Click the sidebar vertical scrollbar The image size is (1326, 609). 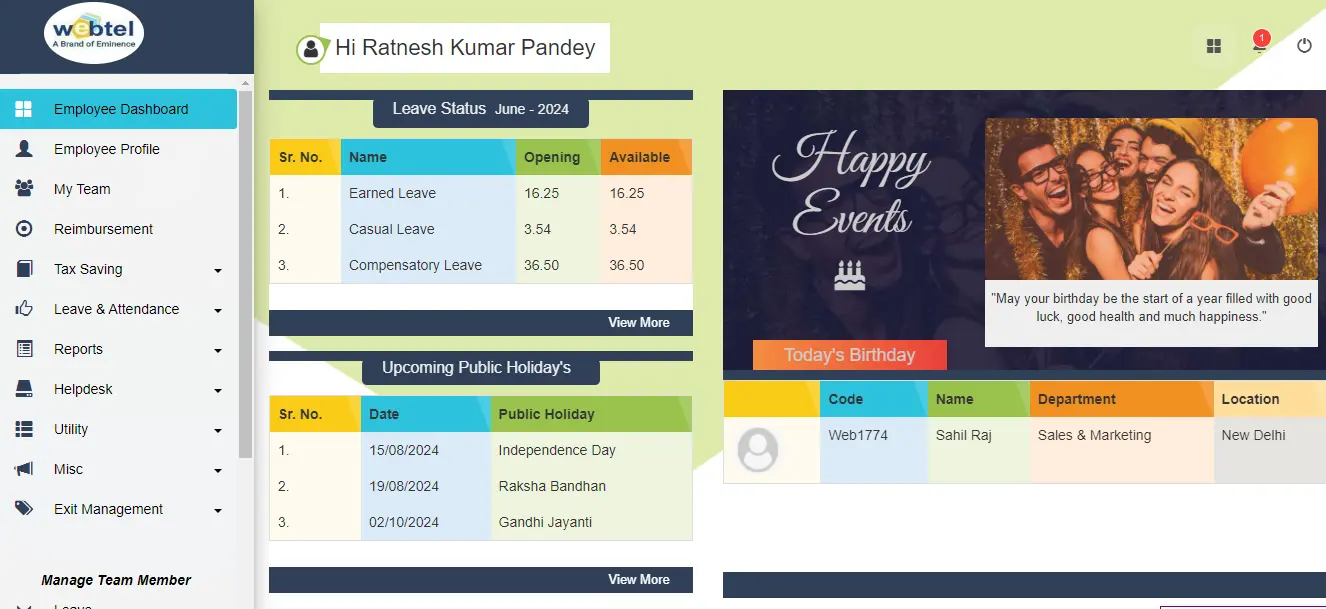point(246,274)
